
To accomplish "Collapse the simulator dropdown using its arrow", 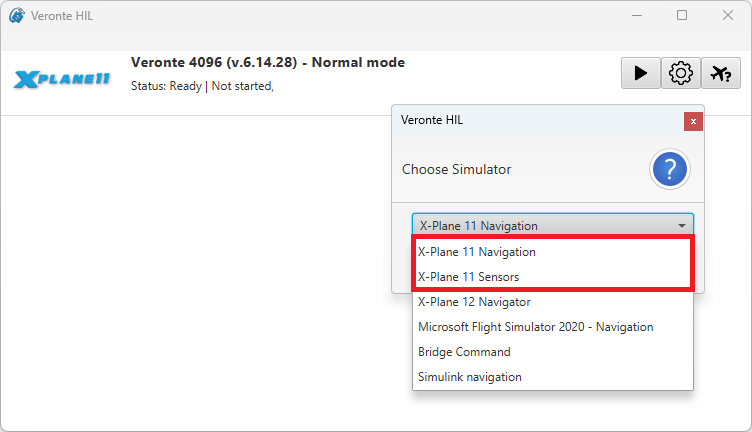I will pyautogui.click(x=681, y=226).
